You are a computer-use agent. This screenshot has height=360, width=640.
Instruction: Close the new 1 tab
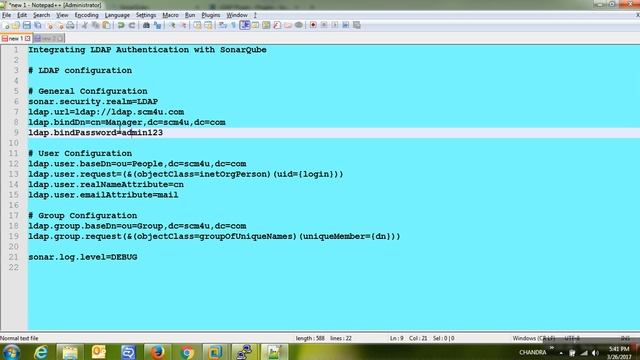tap(28, 38)
